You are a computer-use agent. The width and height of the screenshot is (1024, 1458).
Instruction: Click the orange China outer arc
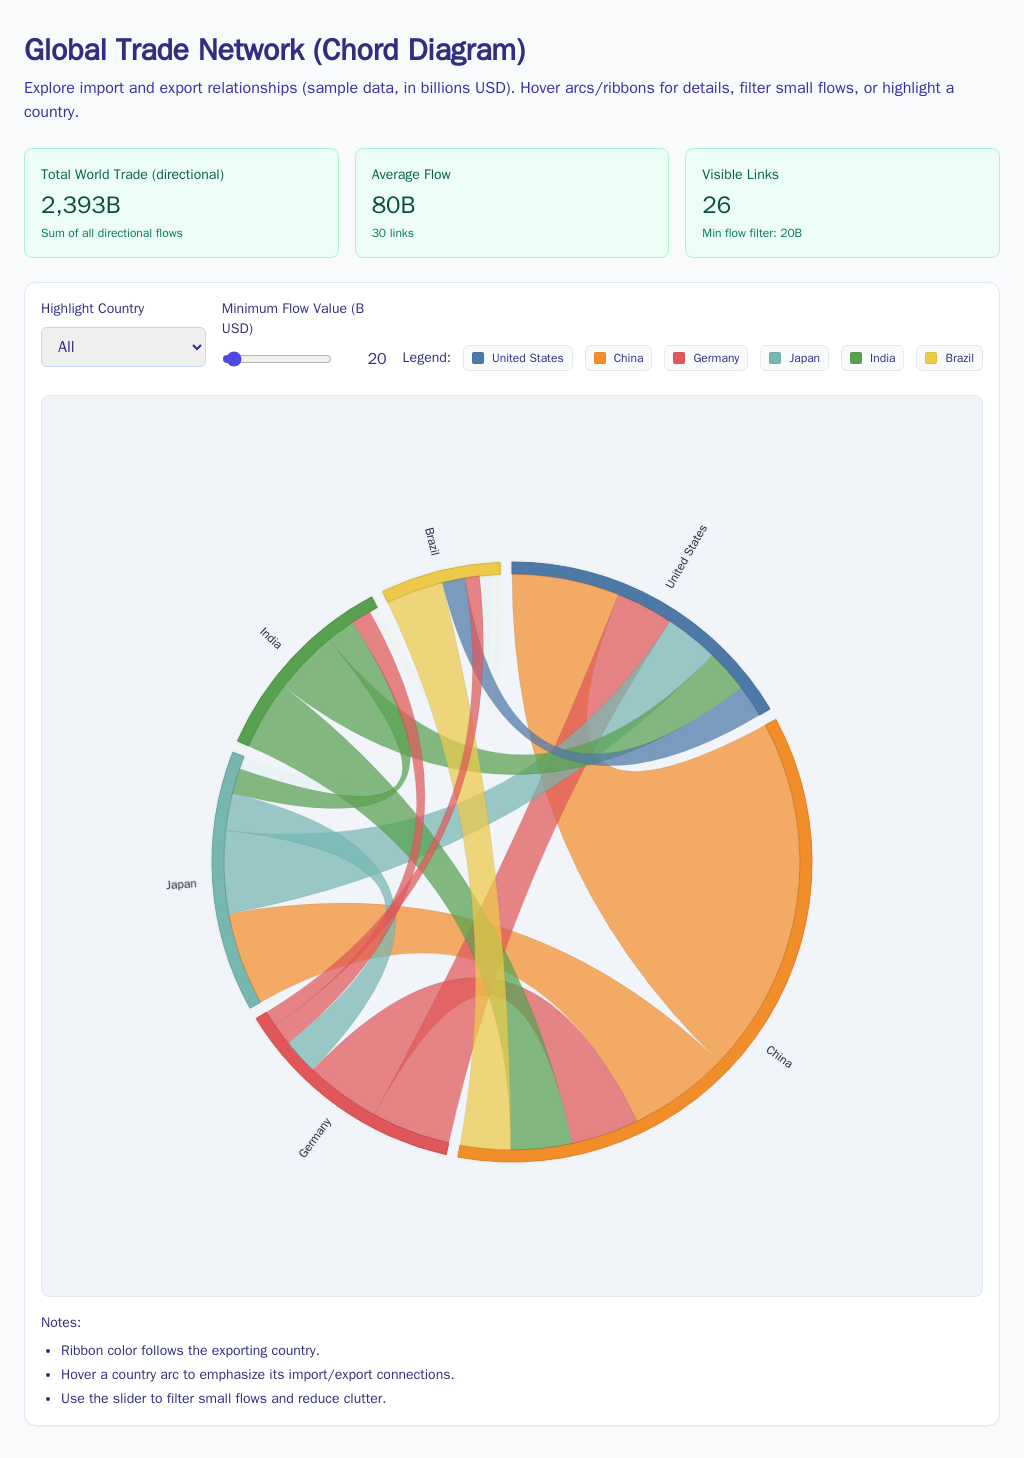click(805, 862)
